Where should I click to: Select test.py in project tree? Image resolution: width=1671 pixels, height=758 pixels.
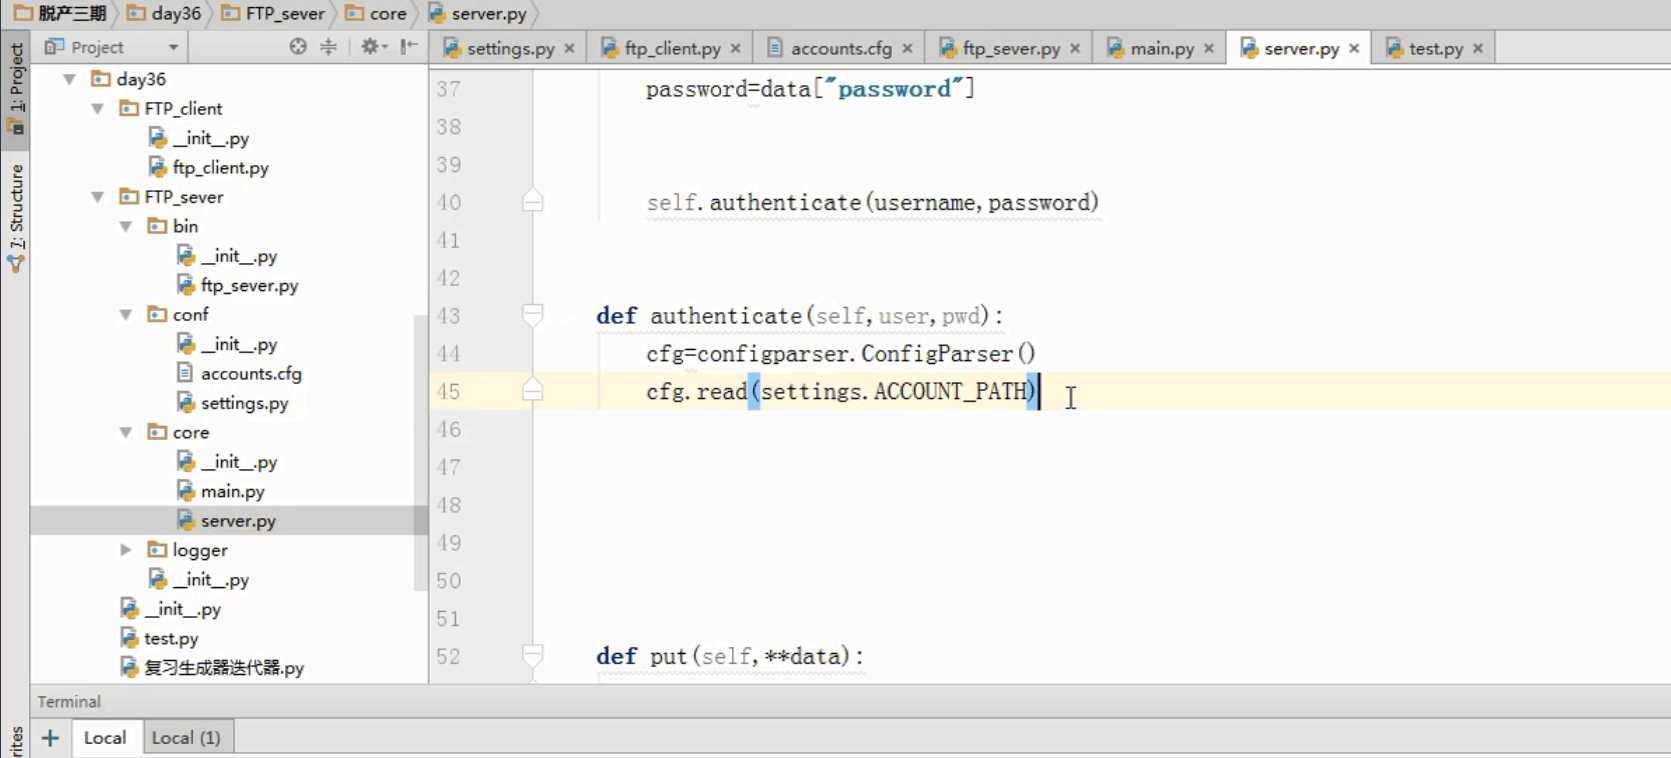click(x=171, y=638)
